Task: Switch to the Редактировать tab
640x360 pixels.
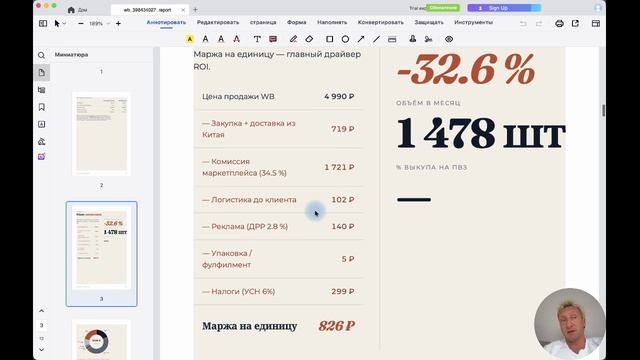Action: [x=218, y=22]
